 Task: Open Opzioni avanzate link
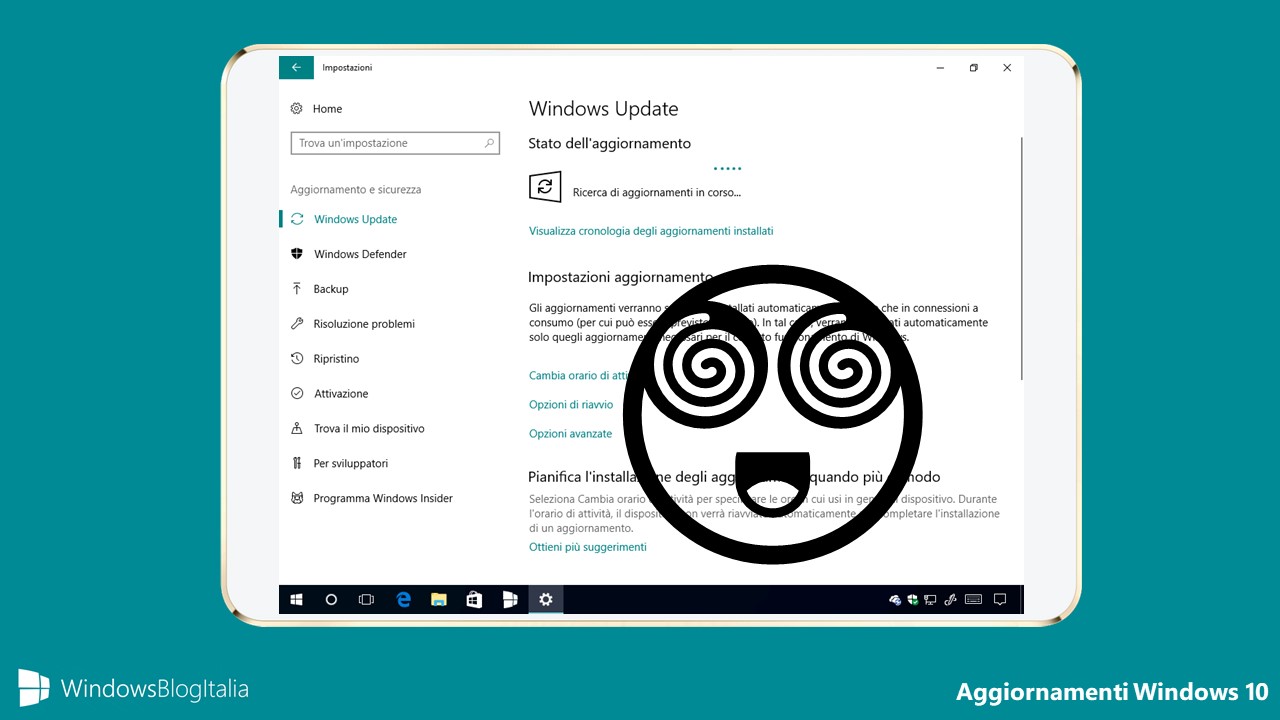570,434
